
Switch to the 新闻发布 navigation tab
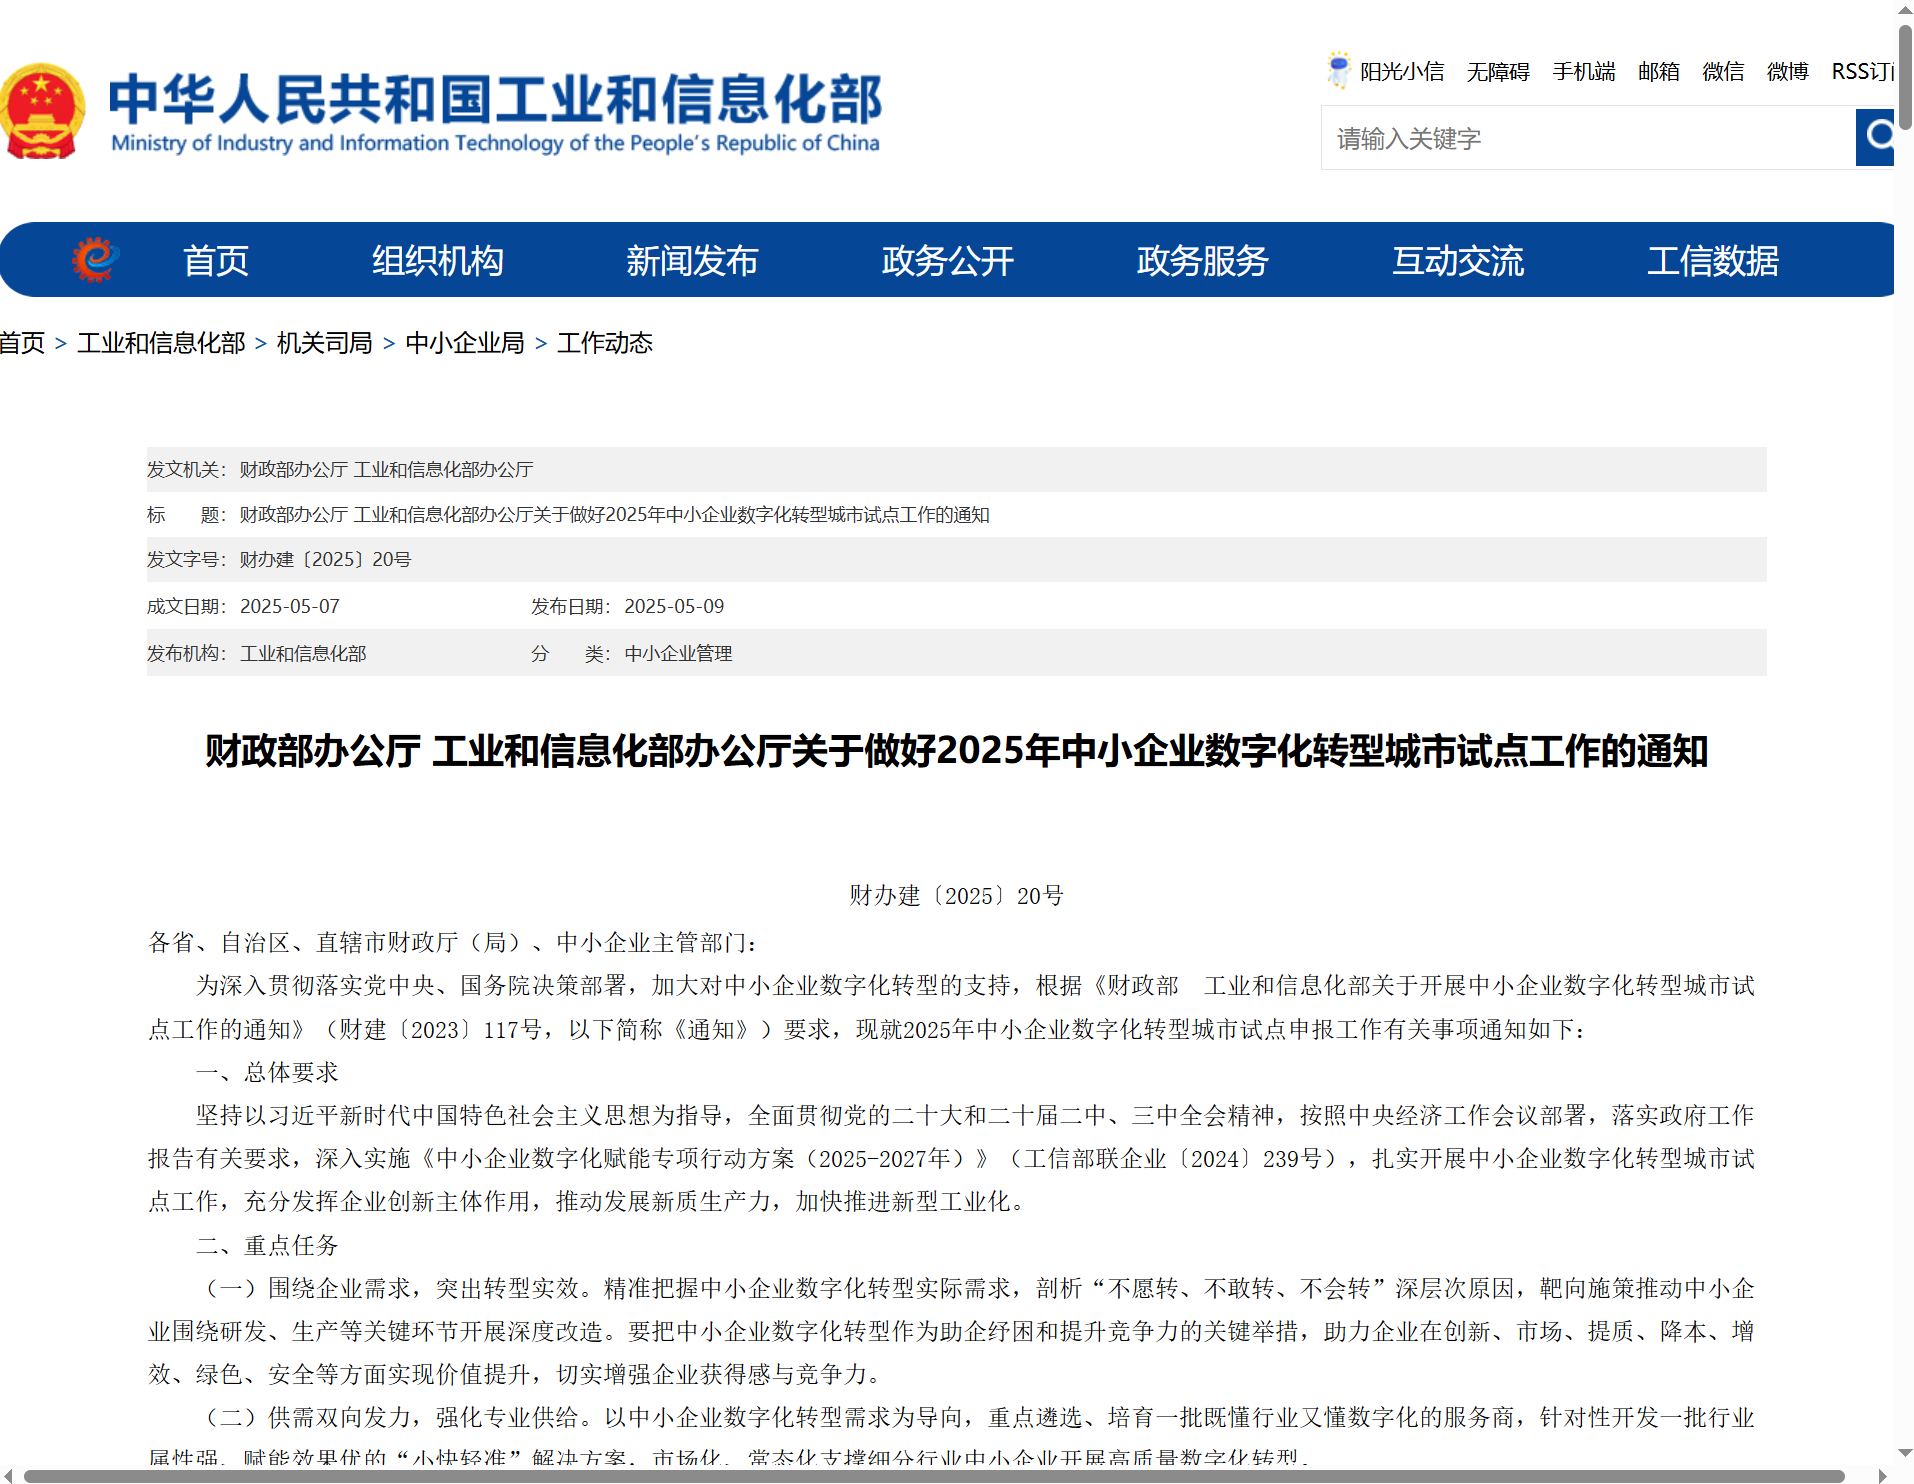coord(692,260)
